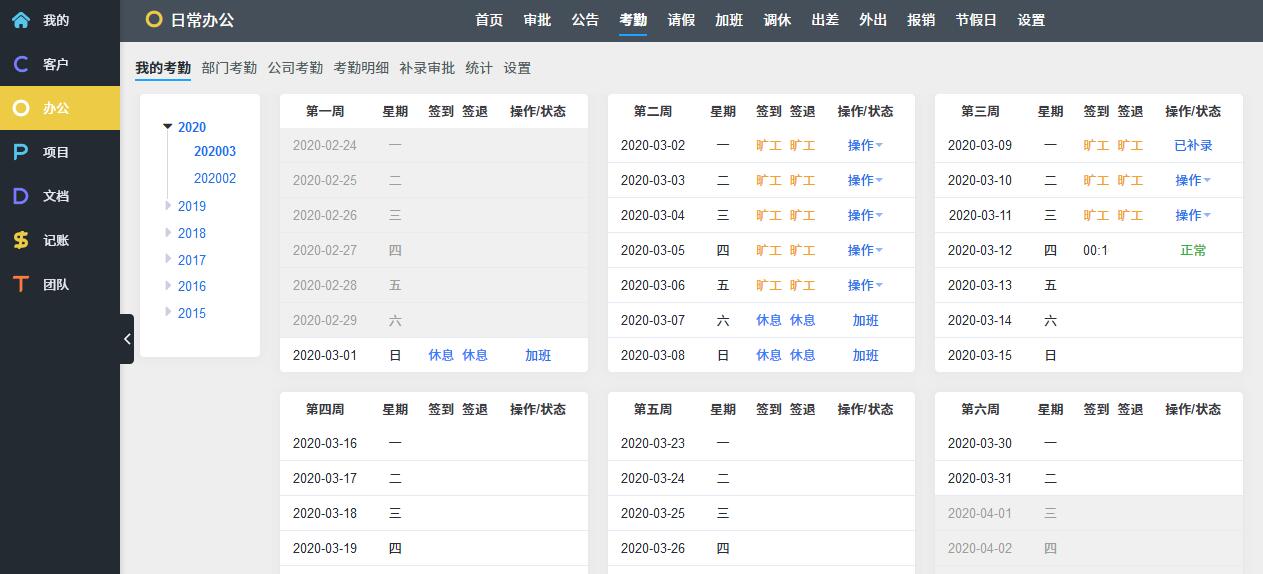Open 操作 dropdown for 2020-03-10
1263x574 pixels.
1192,180
